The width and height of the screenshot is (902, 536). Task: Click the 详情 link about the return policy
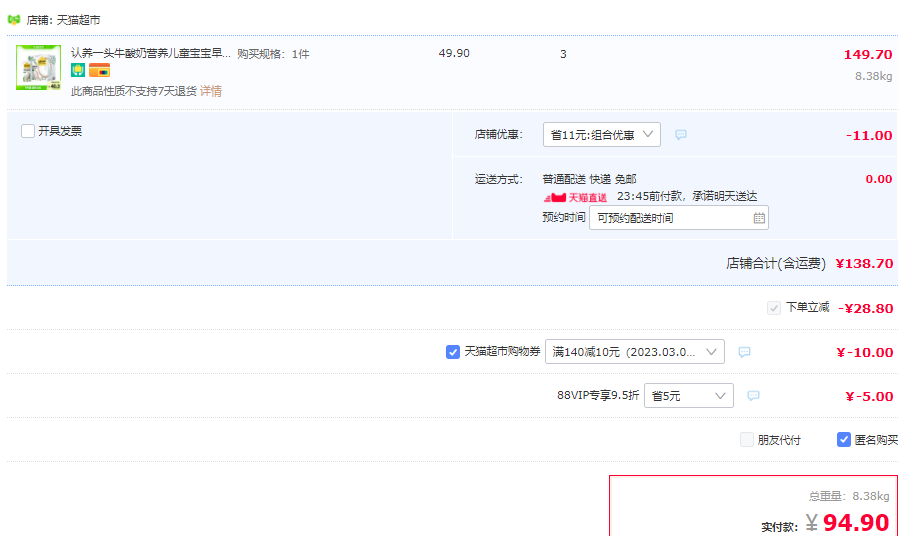(x=211, y=91)
